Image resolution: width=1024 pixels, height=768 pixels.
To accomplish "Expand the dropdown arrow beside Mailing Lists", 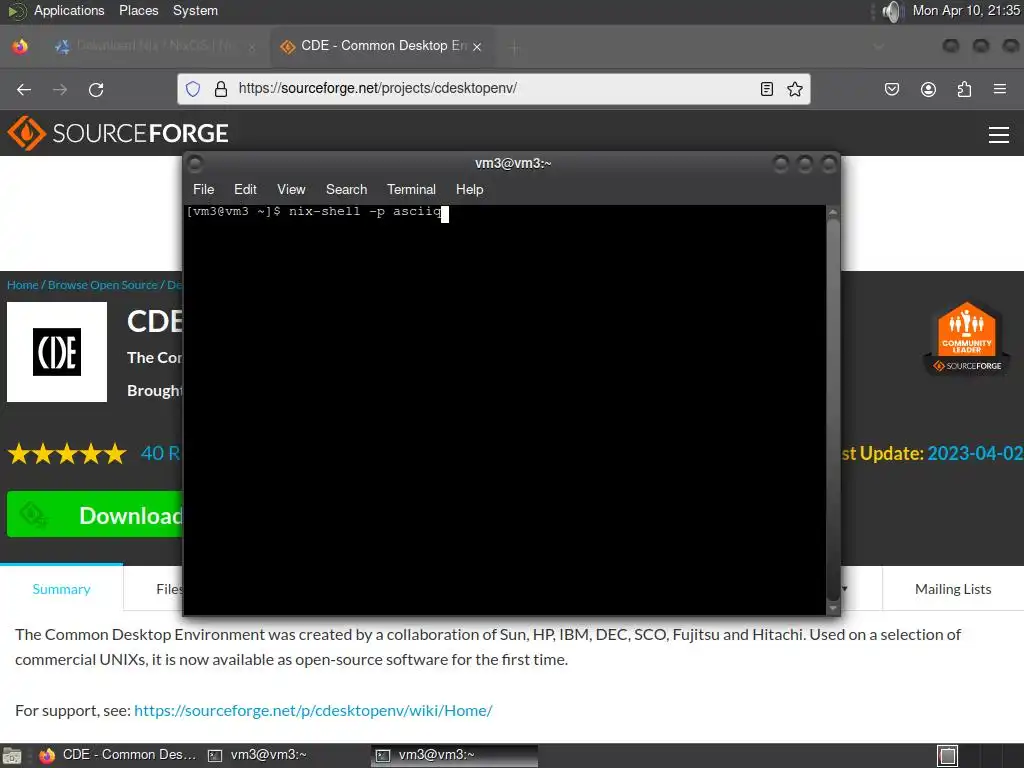I will point(844,589).
